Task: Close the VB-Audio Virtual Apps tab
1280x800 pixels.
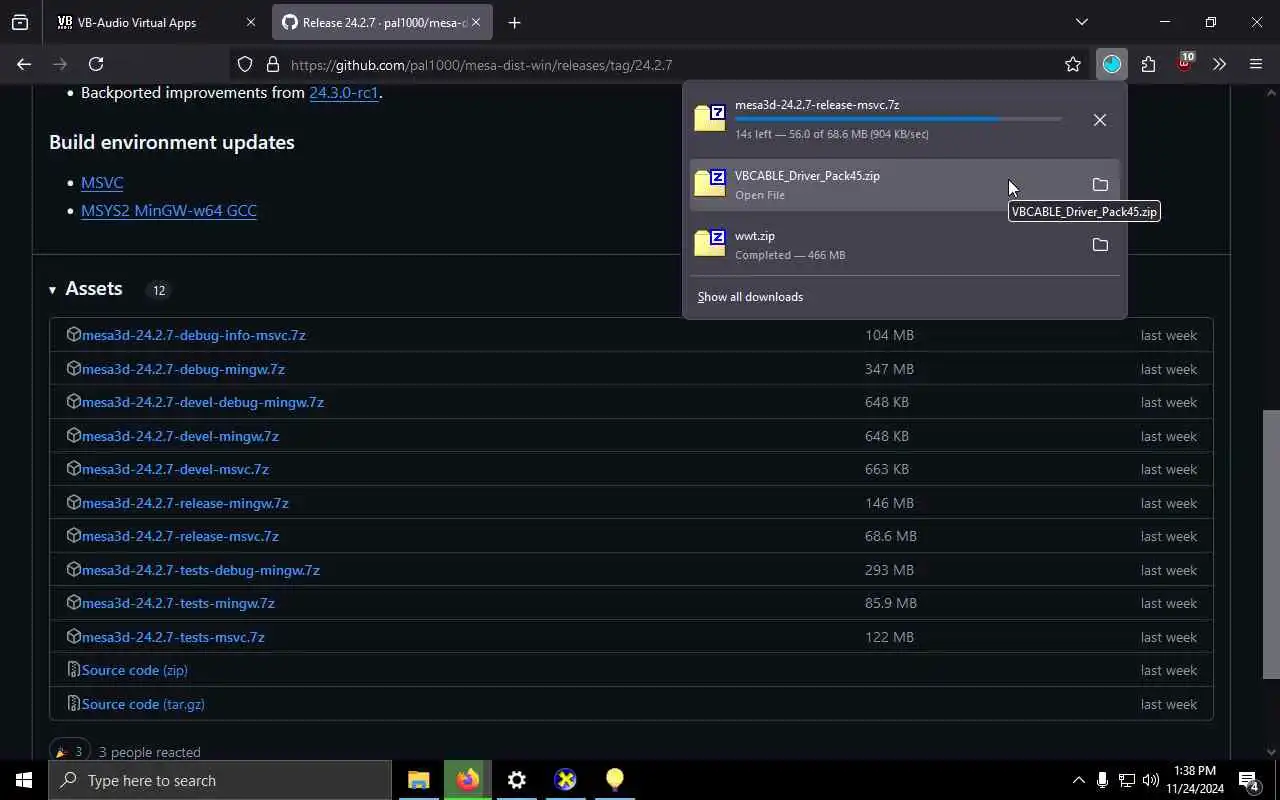Action: (250, 22)
